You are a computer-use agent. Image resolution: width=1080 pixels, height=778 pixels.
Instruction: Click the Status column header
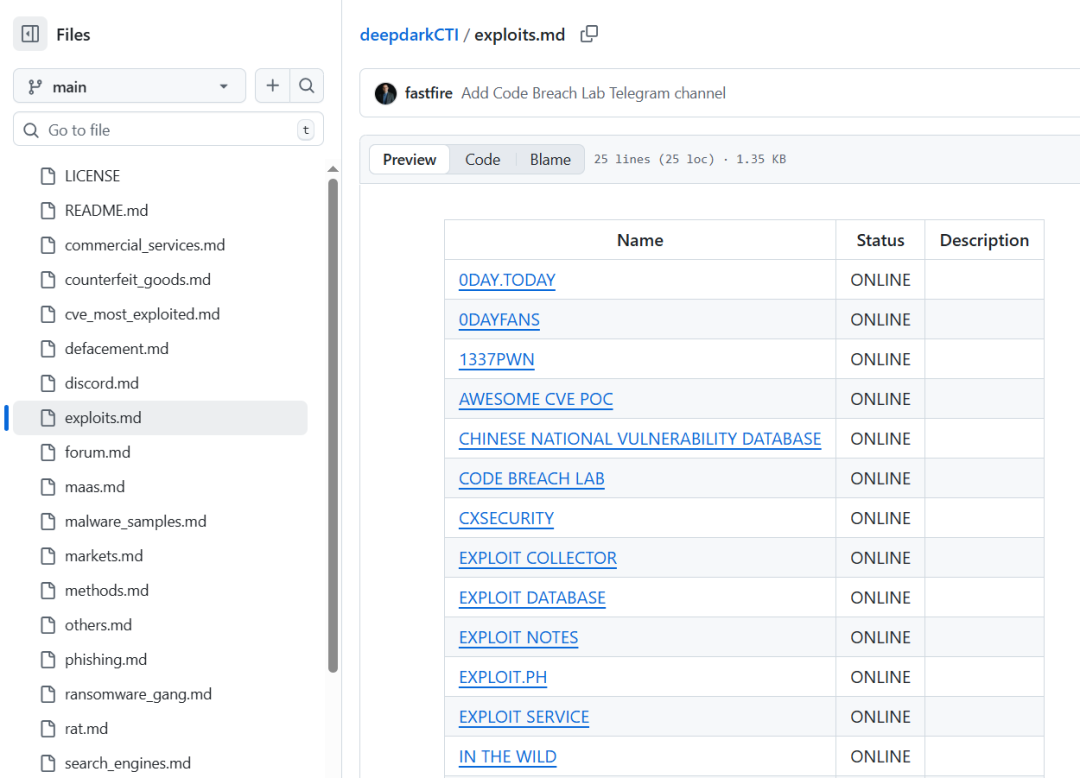tap(880, 240)
